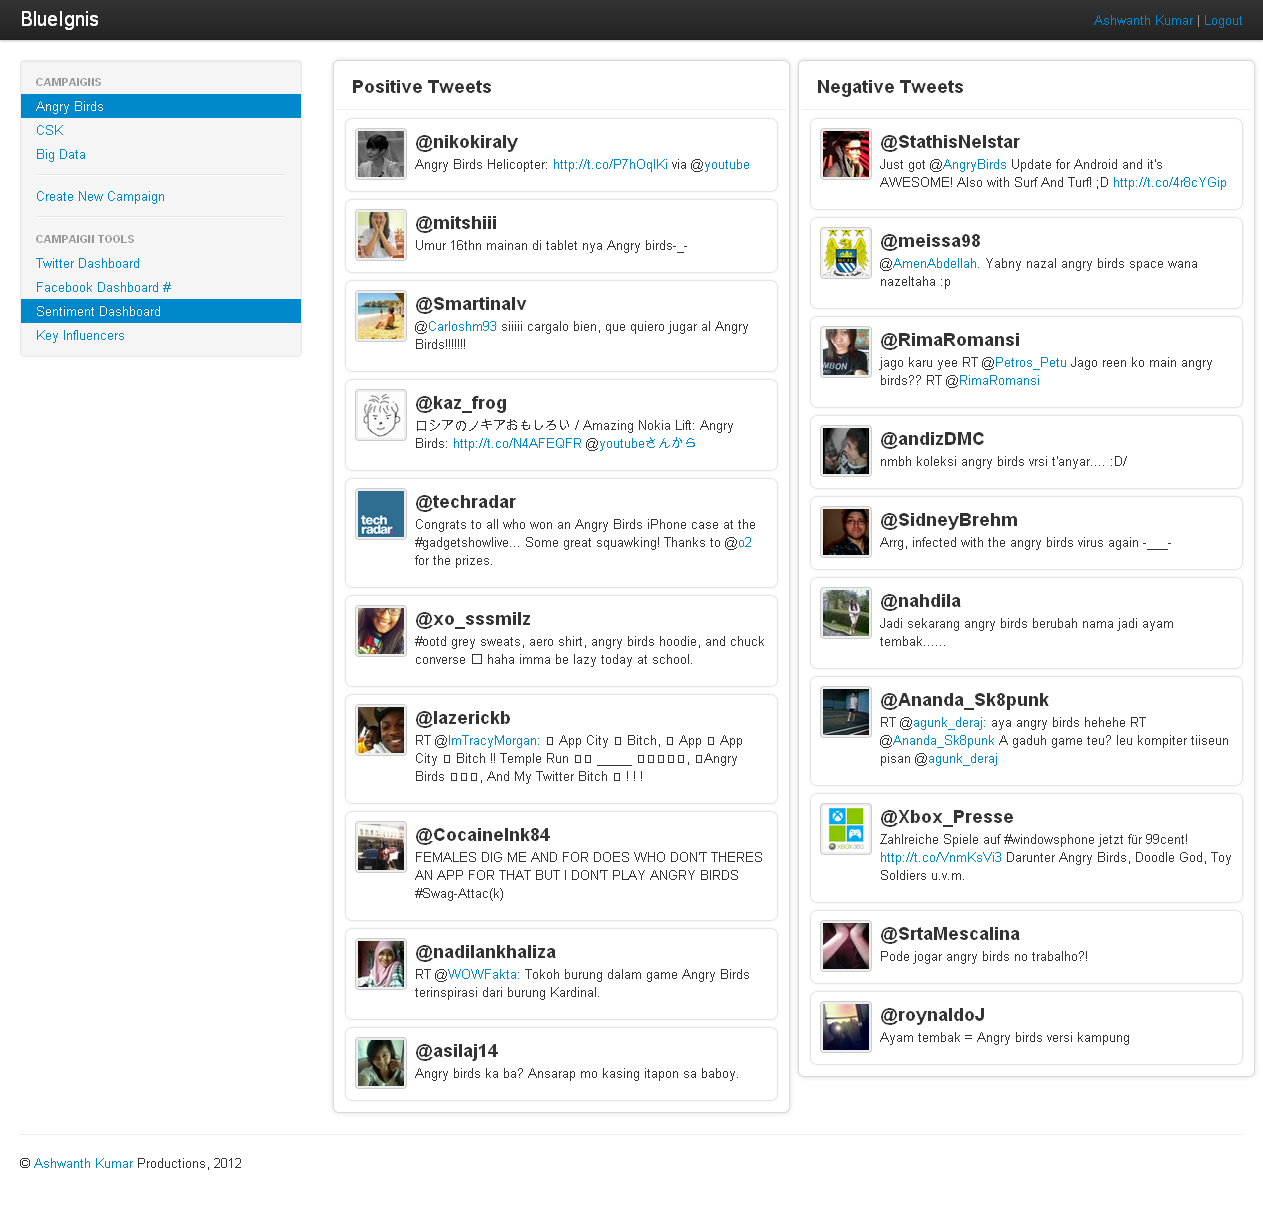Click the @Carloshm93 mention

tap(462, 326)
